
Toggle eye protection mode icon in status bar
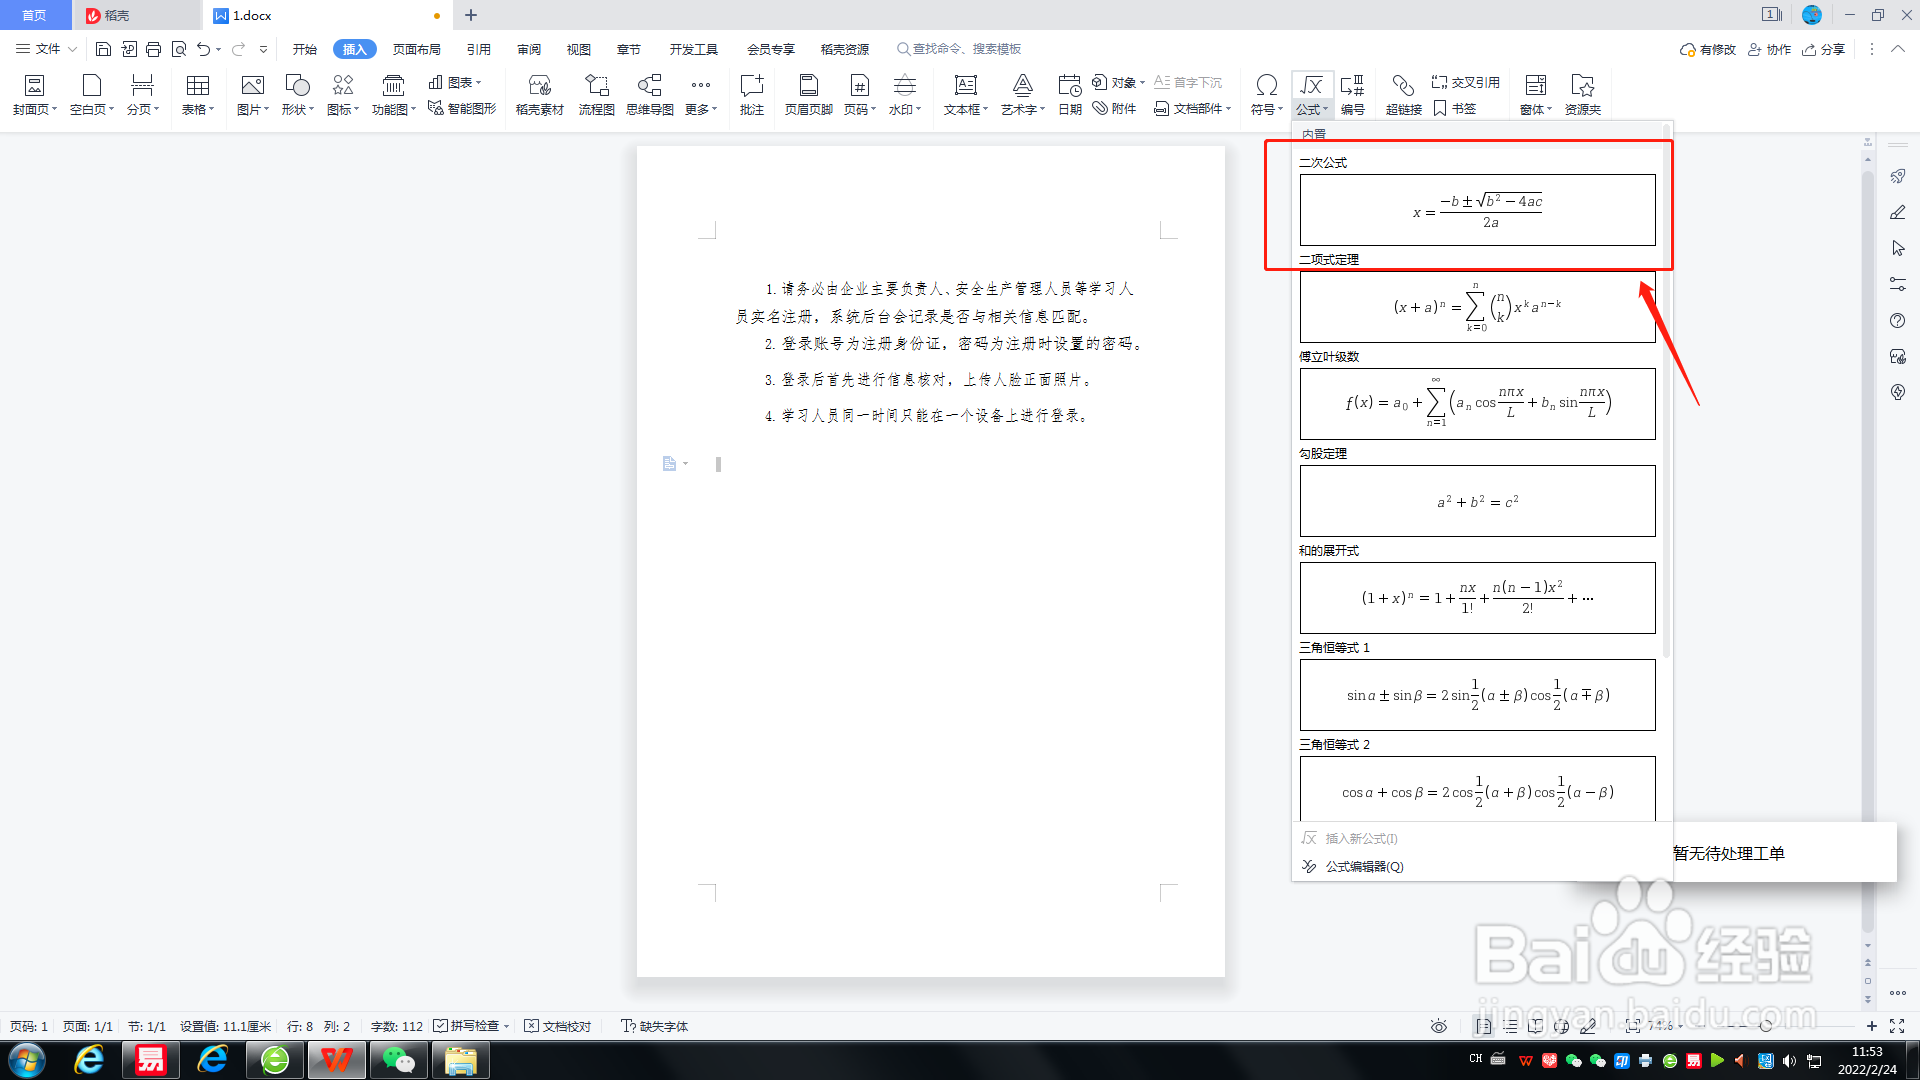[1439, 1026]
